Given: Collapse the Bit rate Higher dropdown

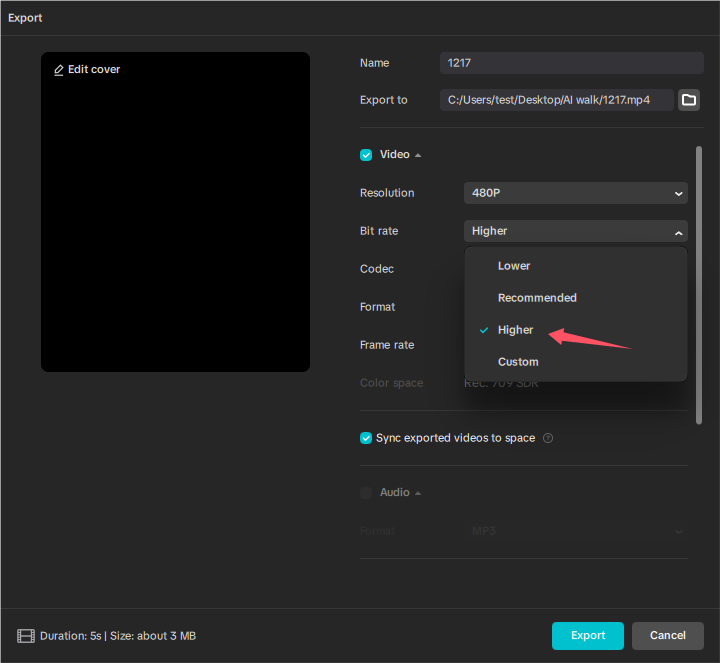Looking at the screenshot, I should (x=576, y=231).
